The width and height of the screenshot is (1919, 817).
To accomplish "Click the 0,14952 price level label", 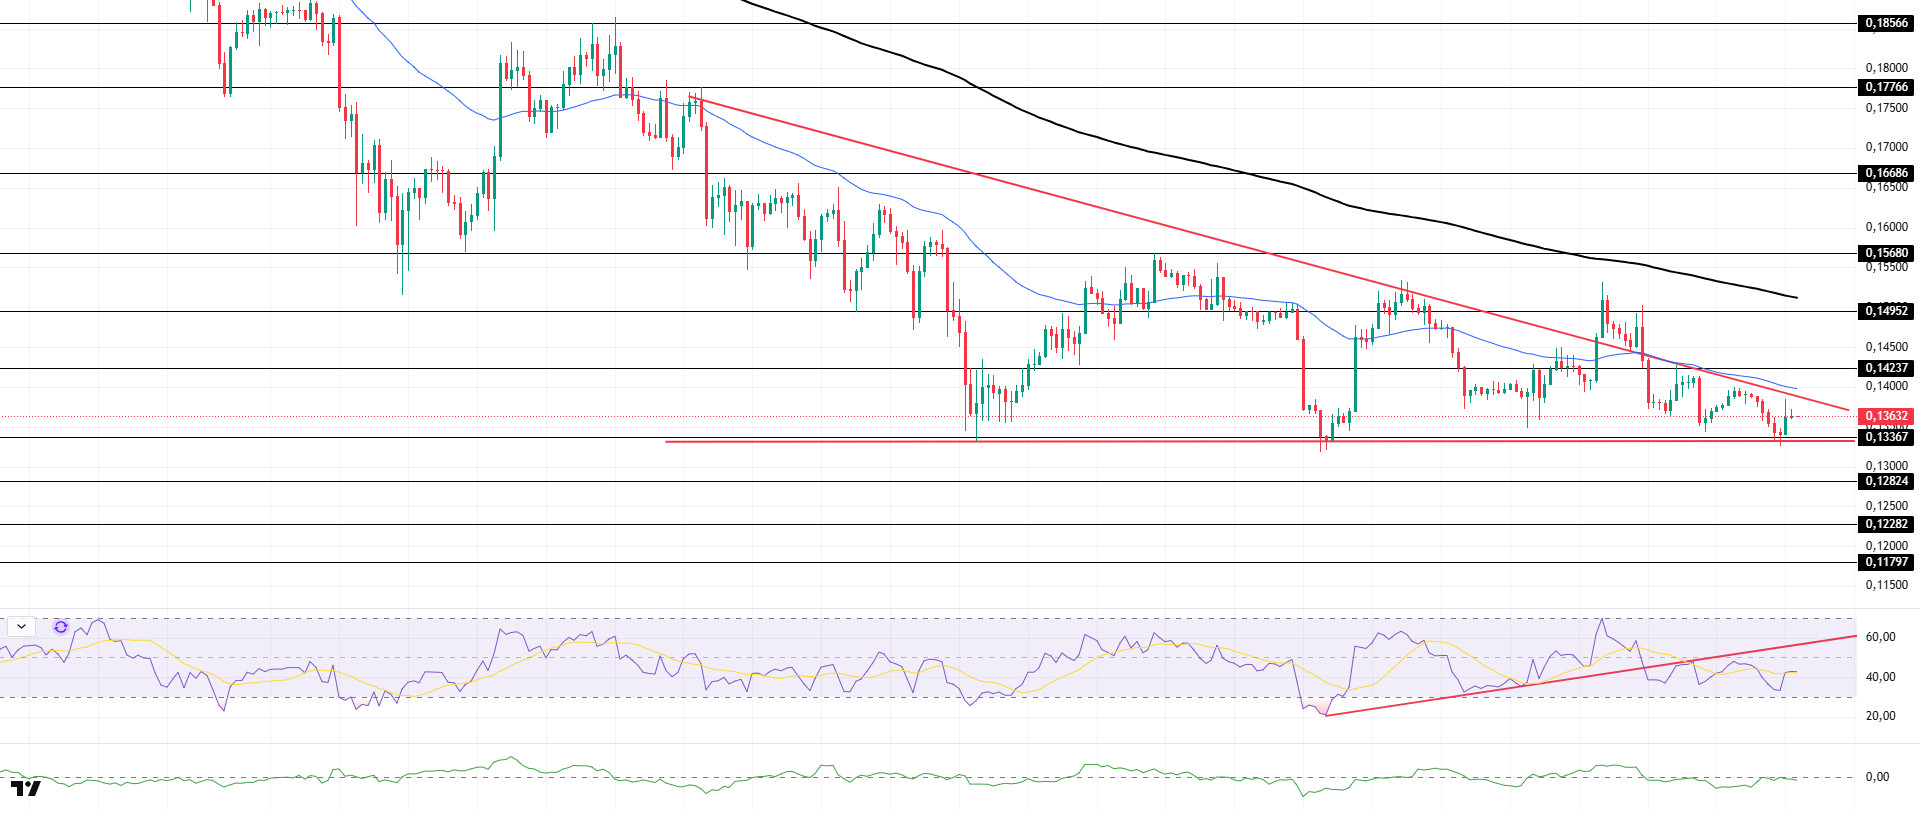I will tap(1885, 311).
